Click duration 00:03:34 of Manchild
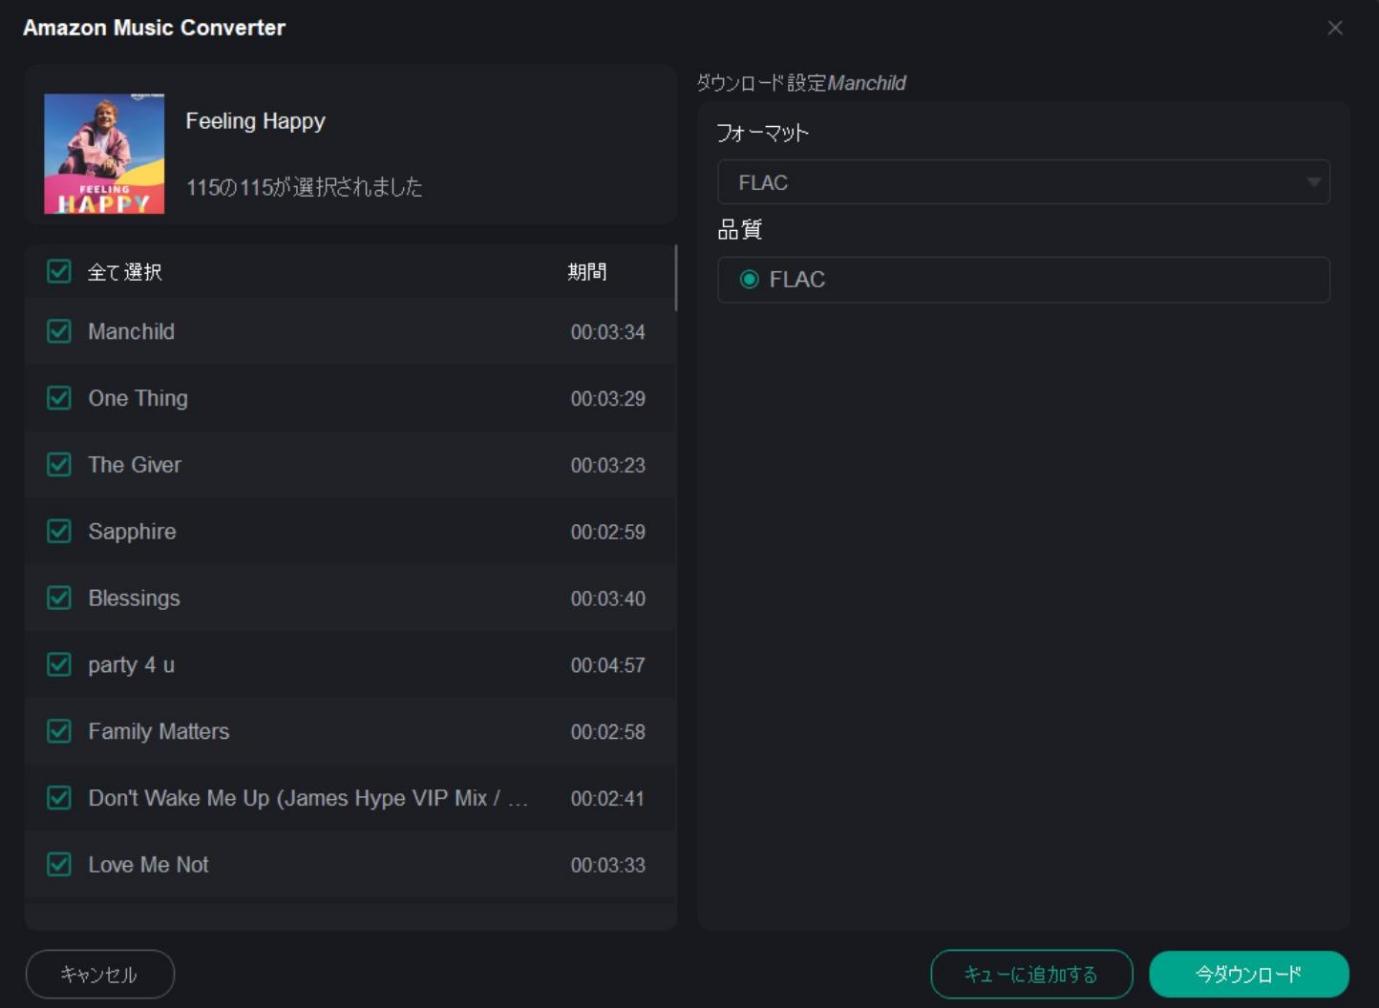1379x1008 pixels. (x=608, y=332)
